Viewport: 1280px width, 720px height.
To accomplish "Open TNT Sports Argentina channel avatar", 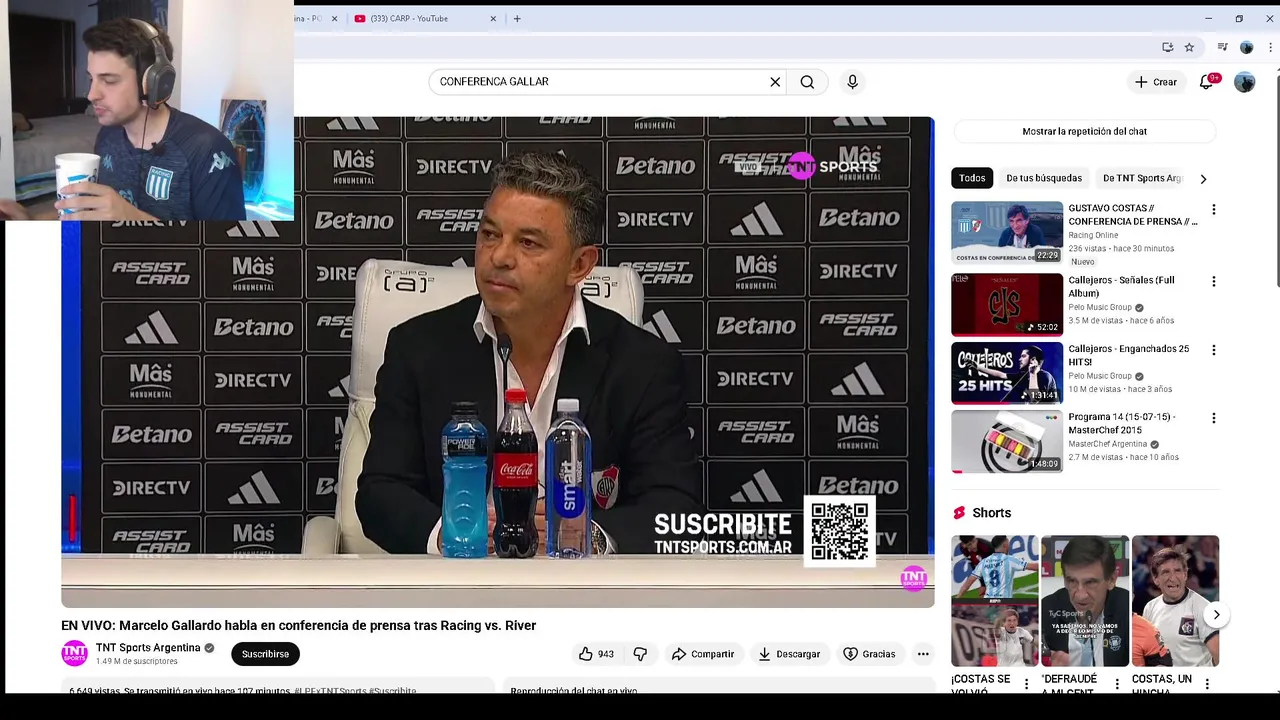I will (74, 654).
